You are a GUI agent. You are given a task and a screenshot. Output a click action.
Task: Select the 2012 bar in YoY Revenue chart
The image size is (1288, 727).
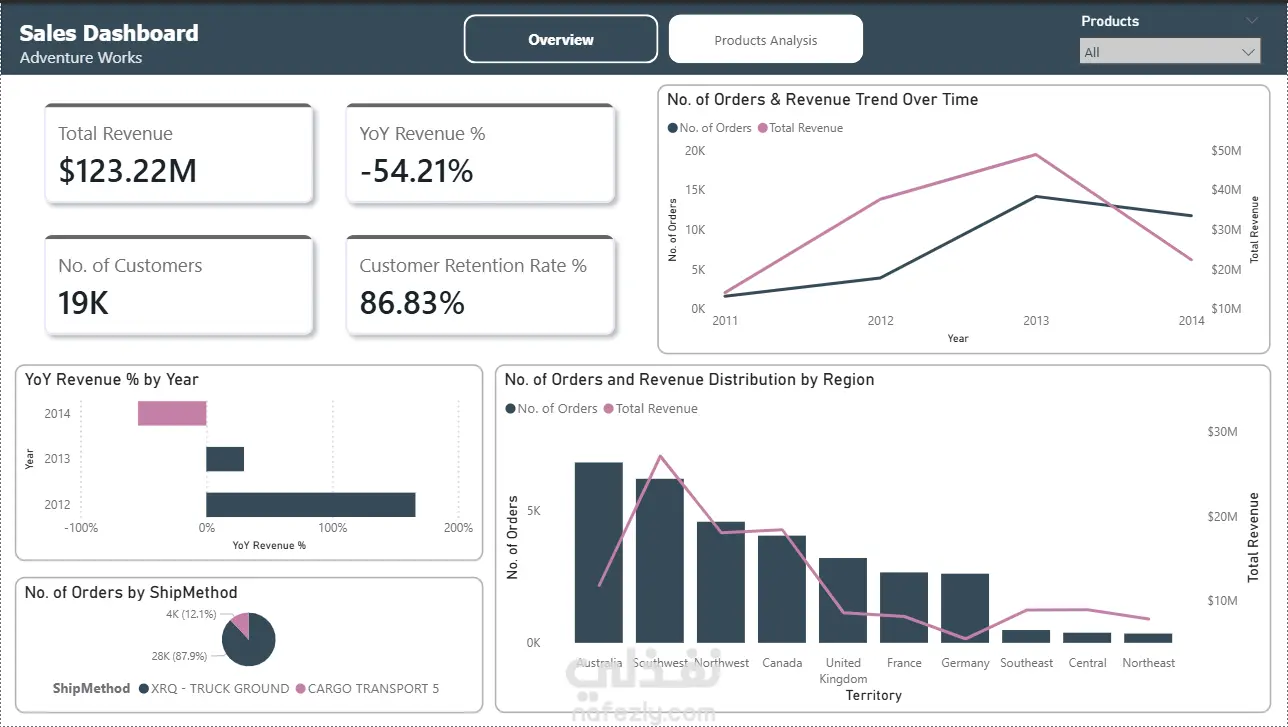[310, 504]
